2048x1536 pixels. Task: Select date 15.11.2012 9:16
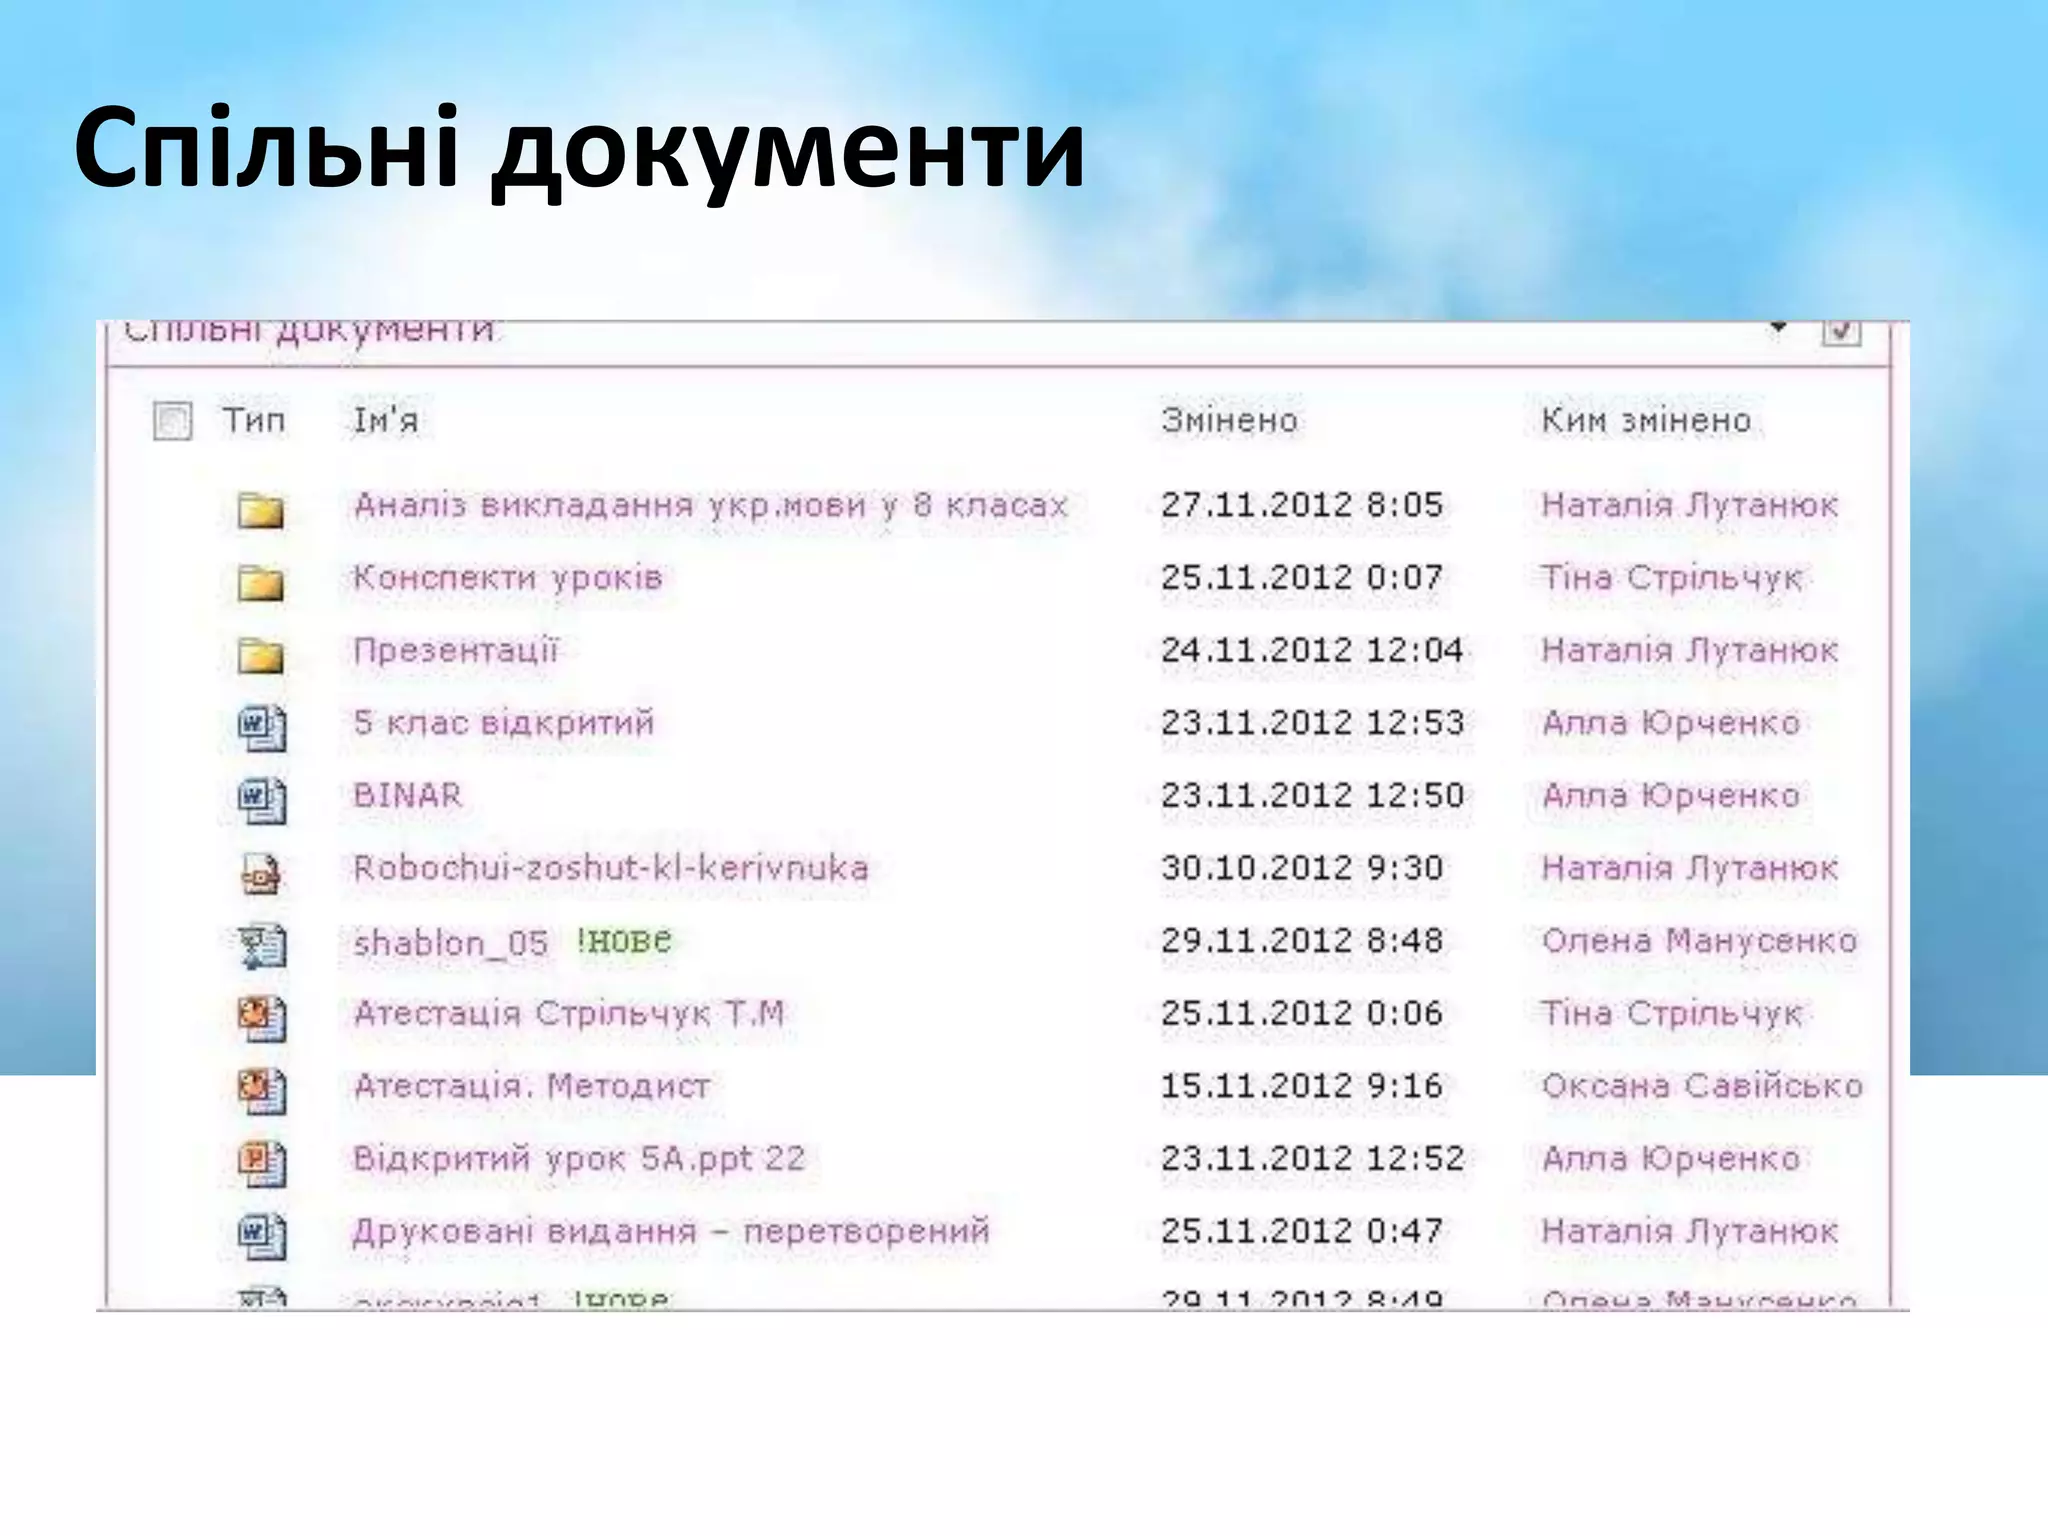(x=1301, y=1086)
